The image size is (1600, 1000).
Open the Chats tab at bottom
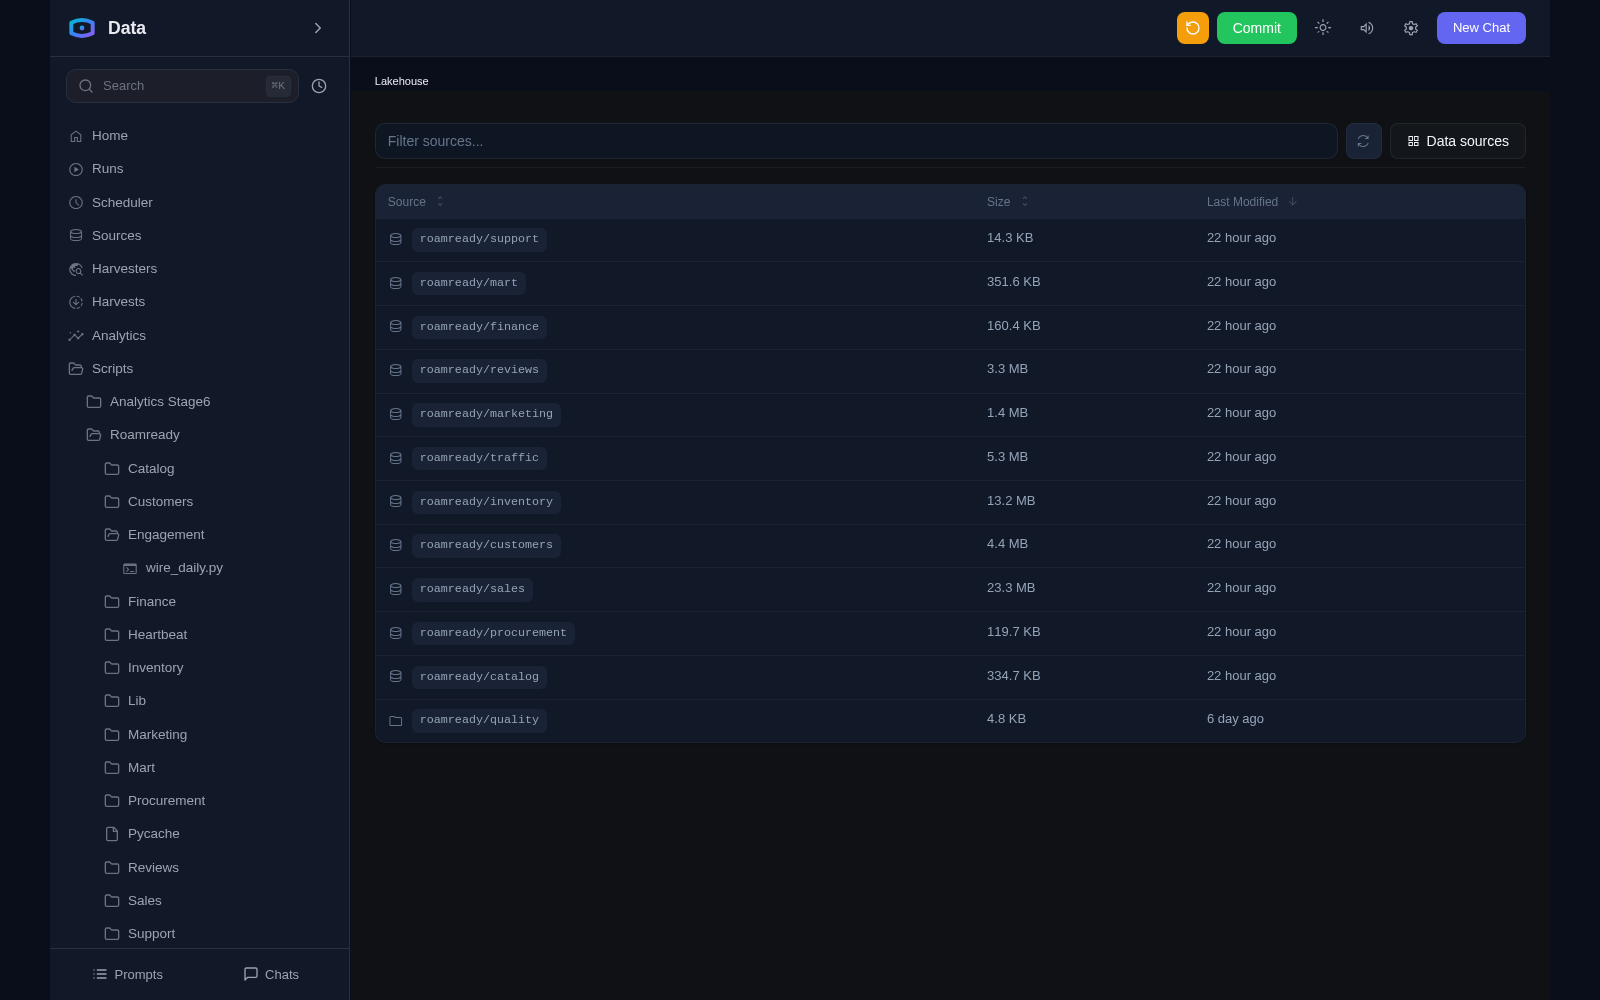point(271,974)
